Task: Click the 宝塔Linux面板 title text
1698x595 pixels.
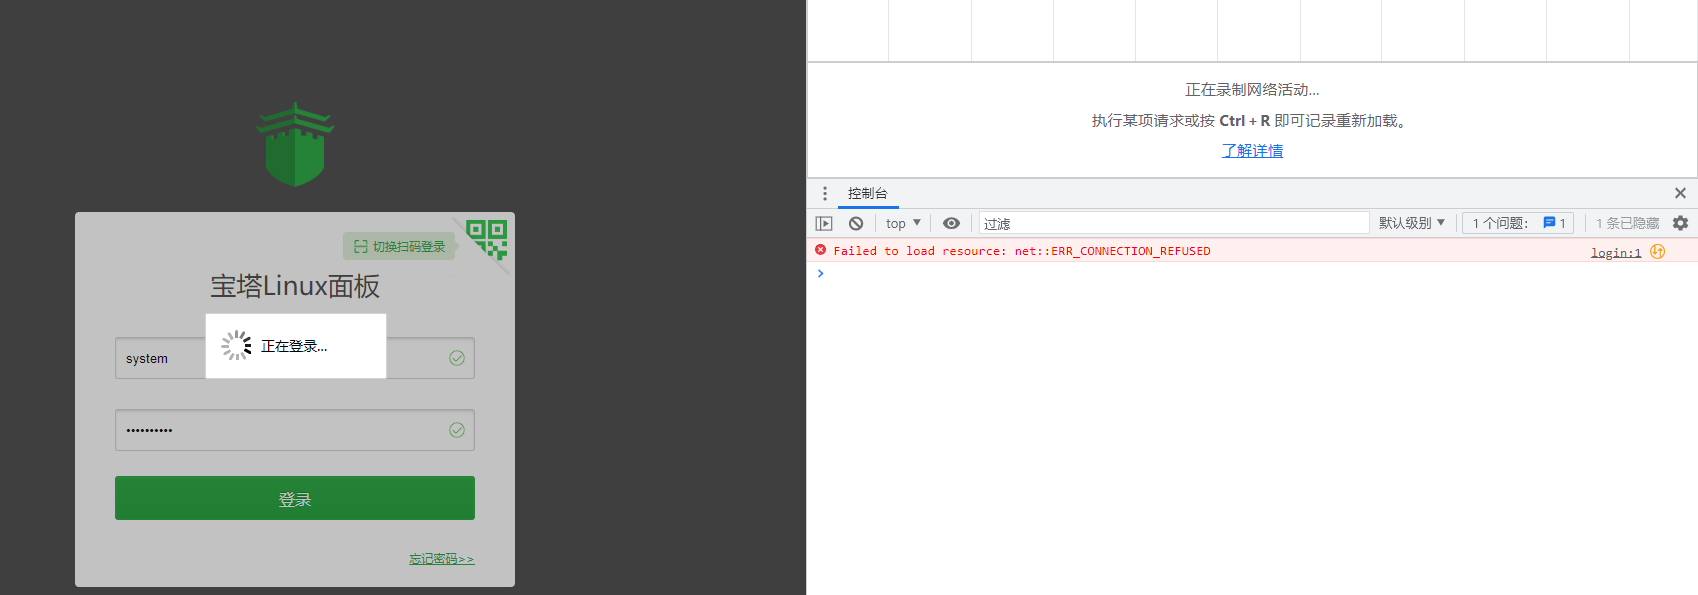Action: click(295, 286)
